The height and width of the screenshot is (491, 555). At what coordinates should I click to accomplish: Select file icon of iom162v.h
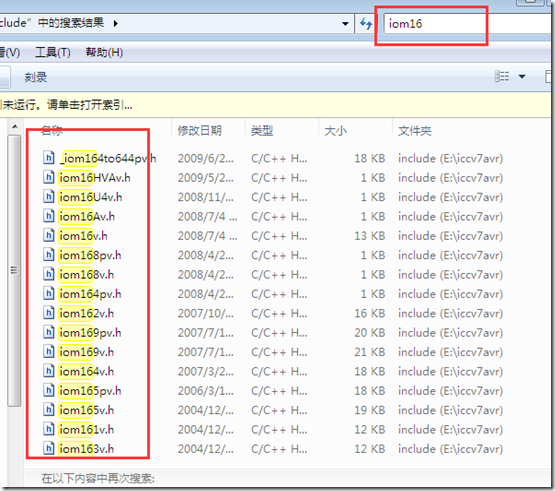49,313
